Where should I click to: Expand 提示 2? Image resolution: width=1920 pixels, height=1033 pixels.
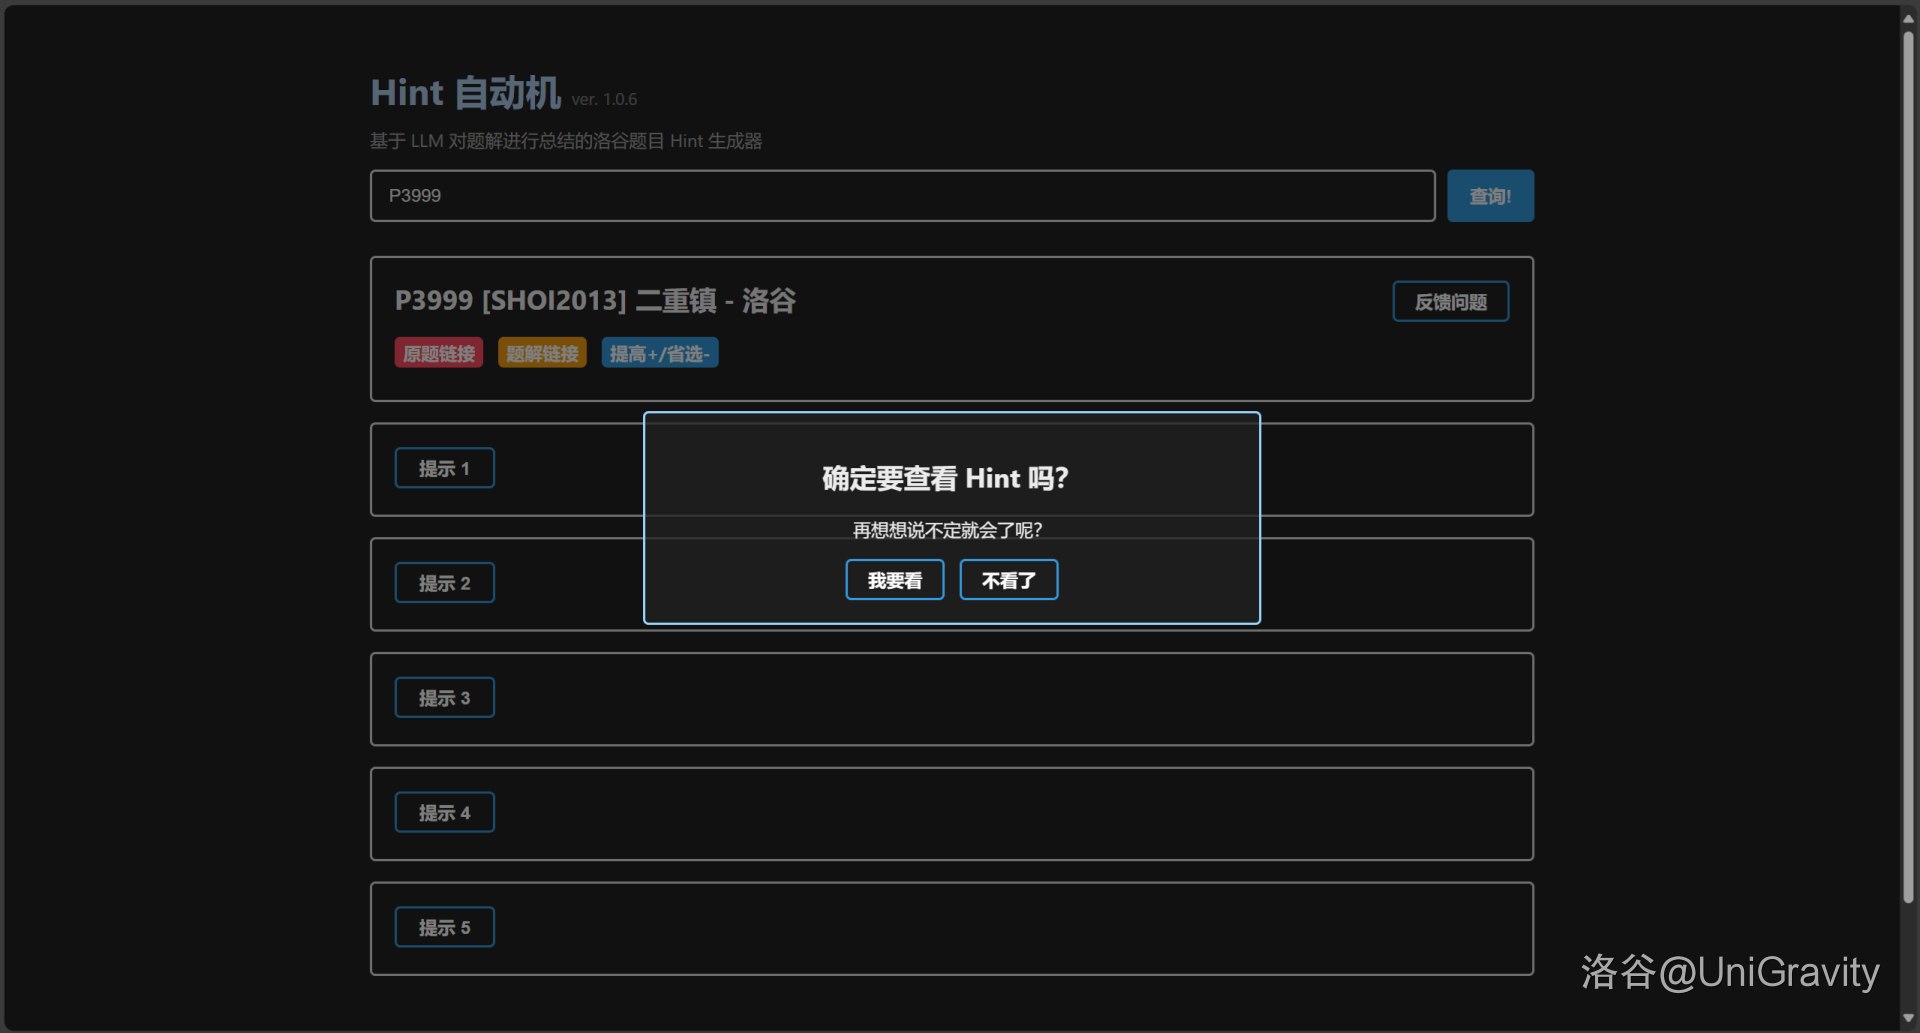point(444,584)
